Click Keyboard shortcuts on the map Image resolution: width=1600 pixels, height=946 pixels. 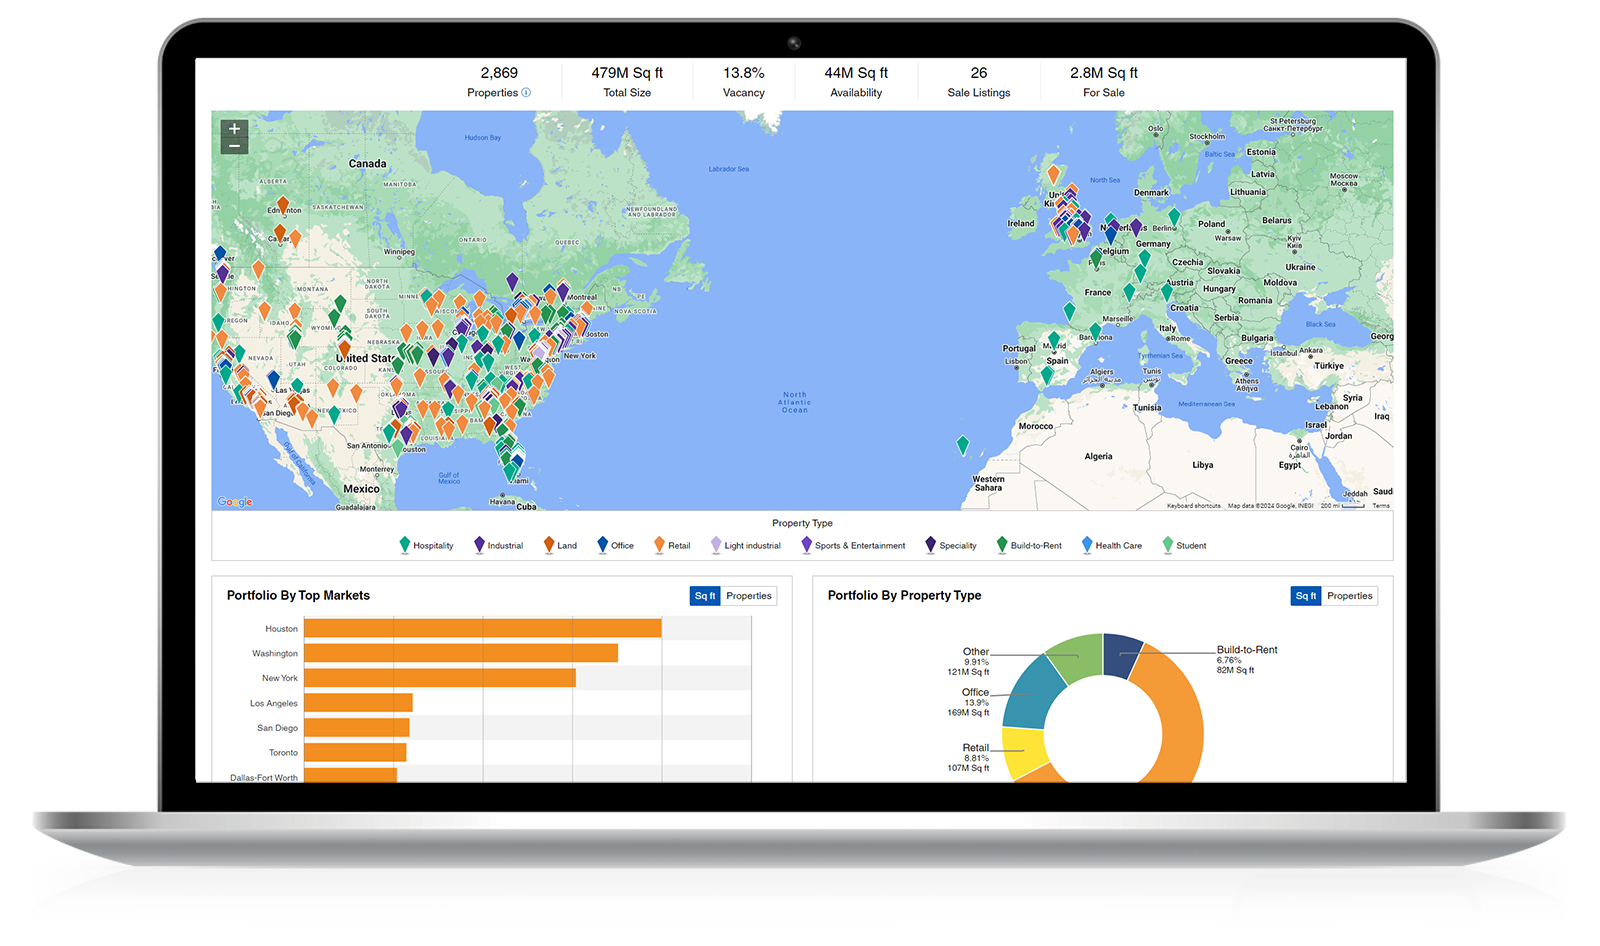[x=1193, y=506]
